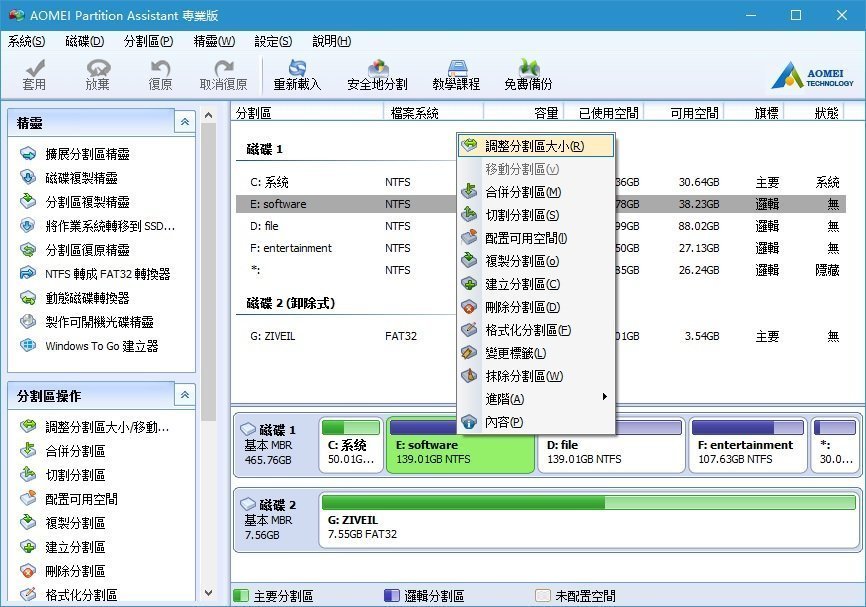
Task: Click the 套用 (Apply) checkmark icon
Action: [x=35, y=68]
